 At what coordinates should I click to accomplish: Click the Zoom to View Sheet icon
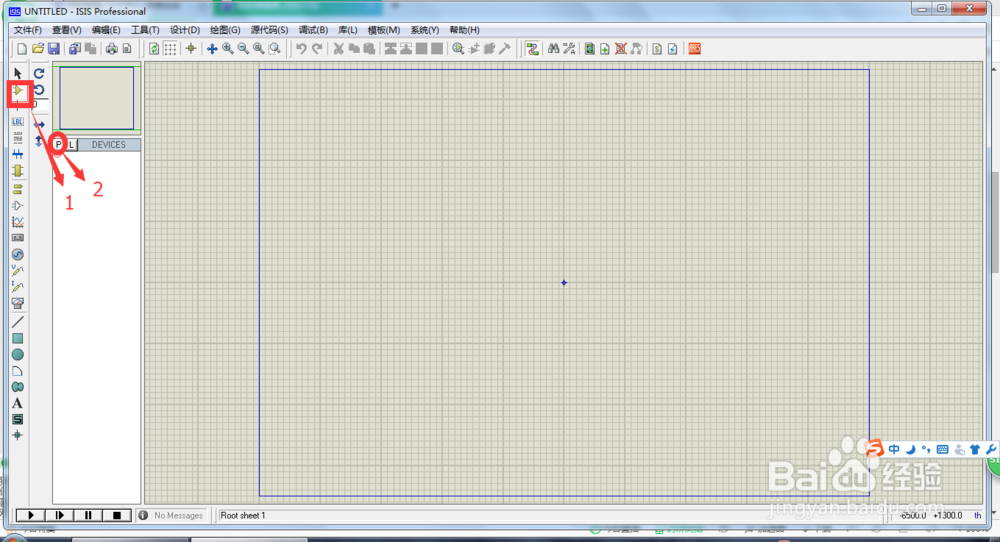click(259, 49)
